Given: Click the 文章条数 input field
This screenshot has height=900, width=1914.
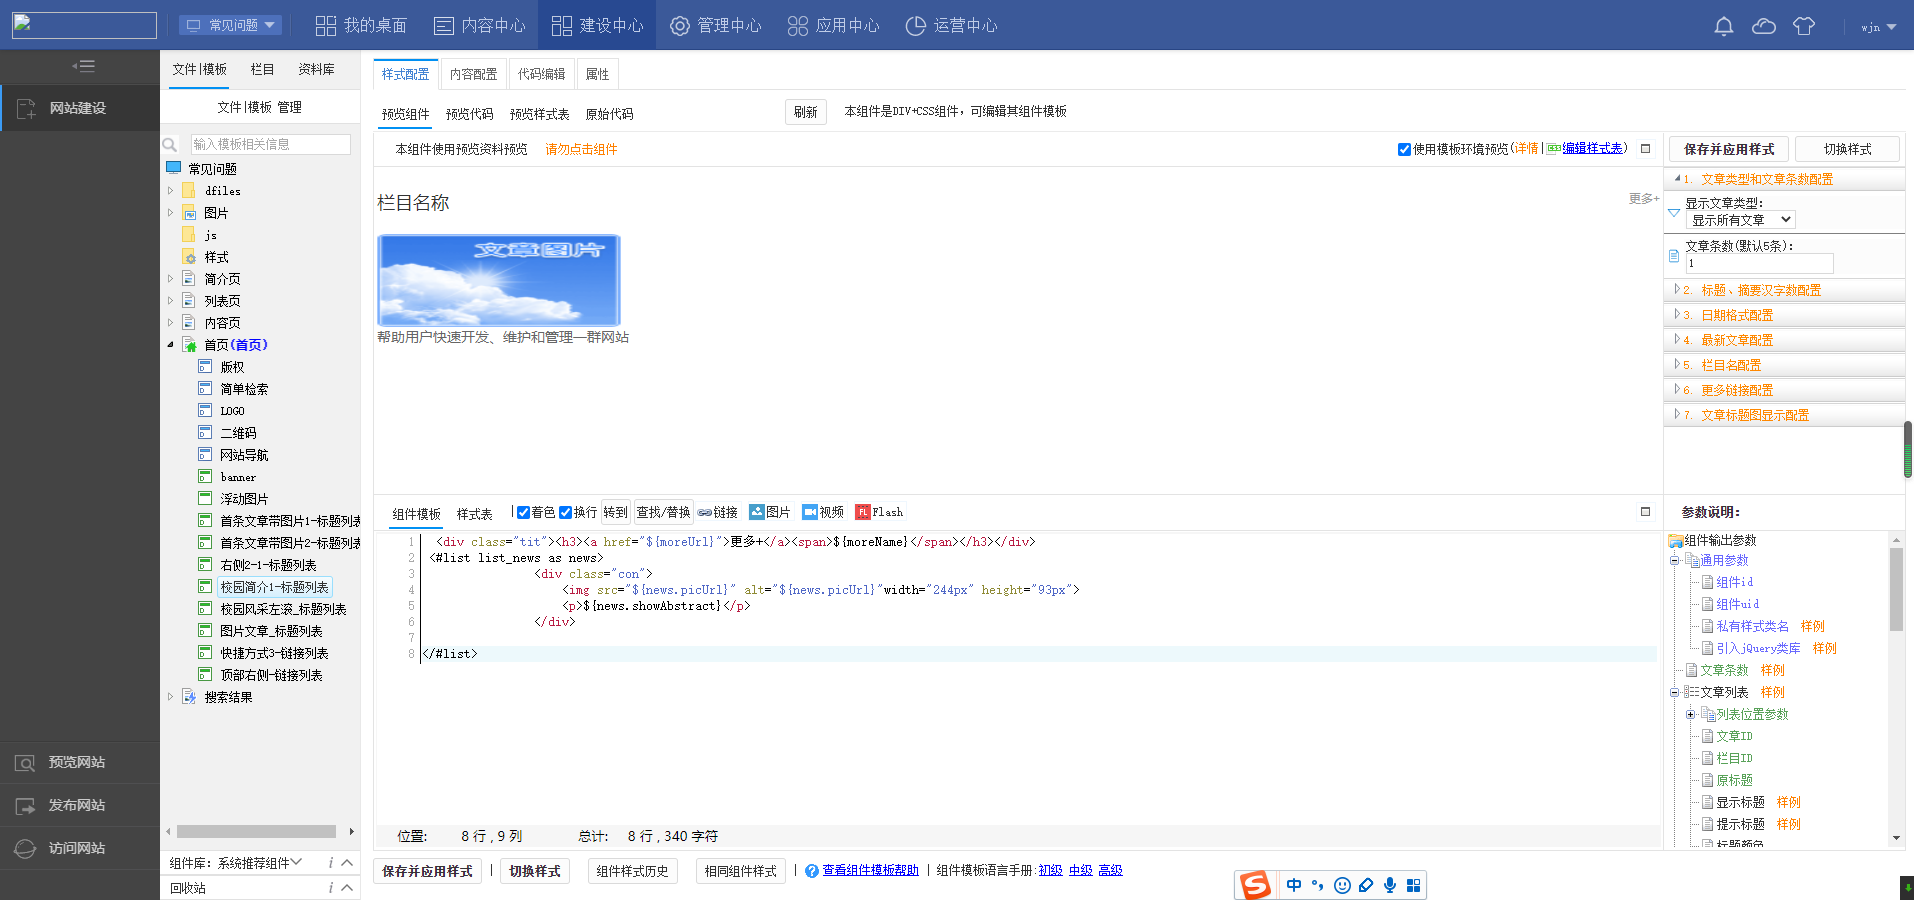Looking at the screenshot, I should point(1759,263).
